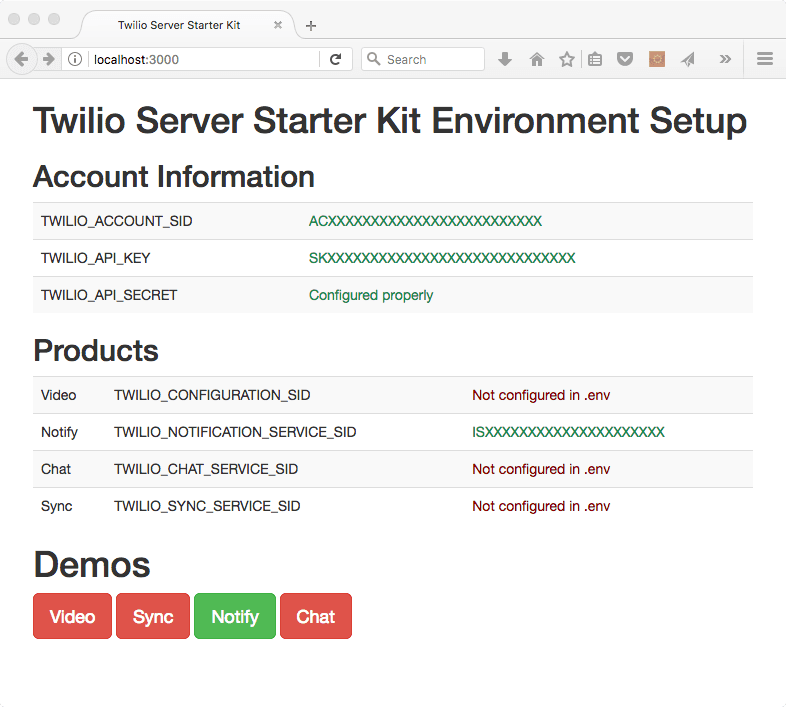Bookmark this page with the star icon

pyautogui.click(x=566, y=60)
